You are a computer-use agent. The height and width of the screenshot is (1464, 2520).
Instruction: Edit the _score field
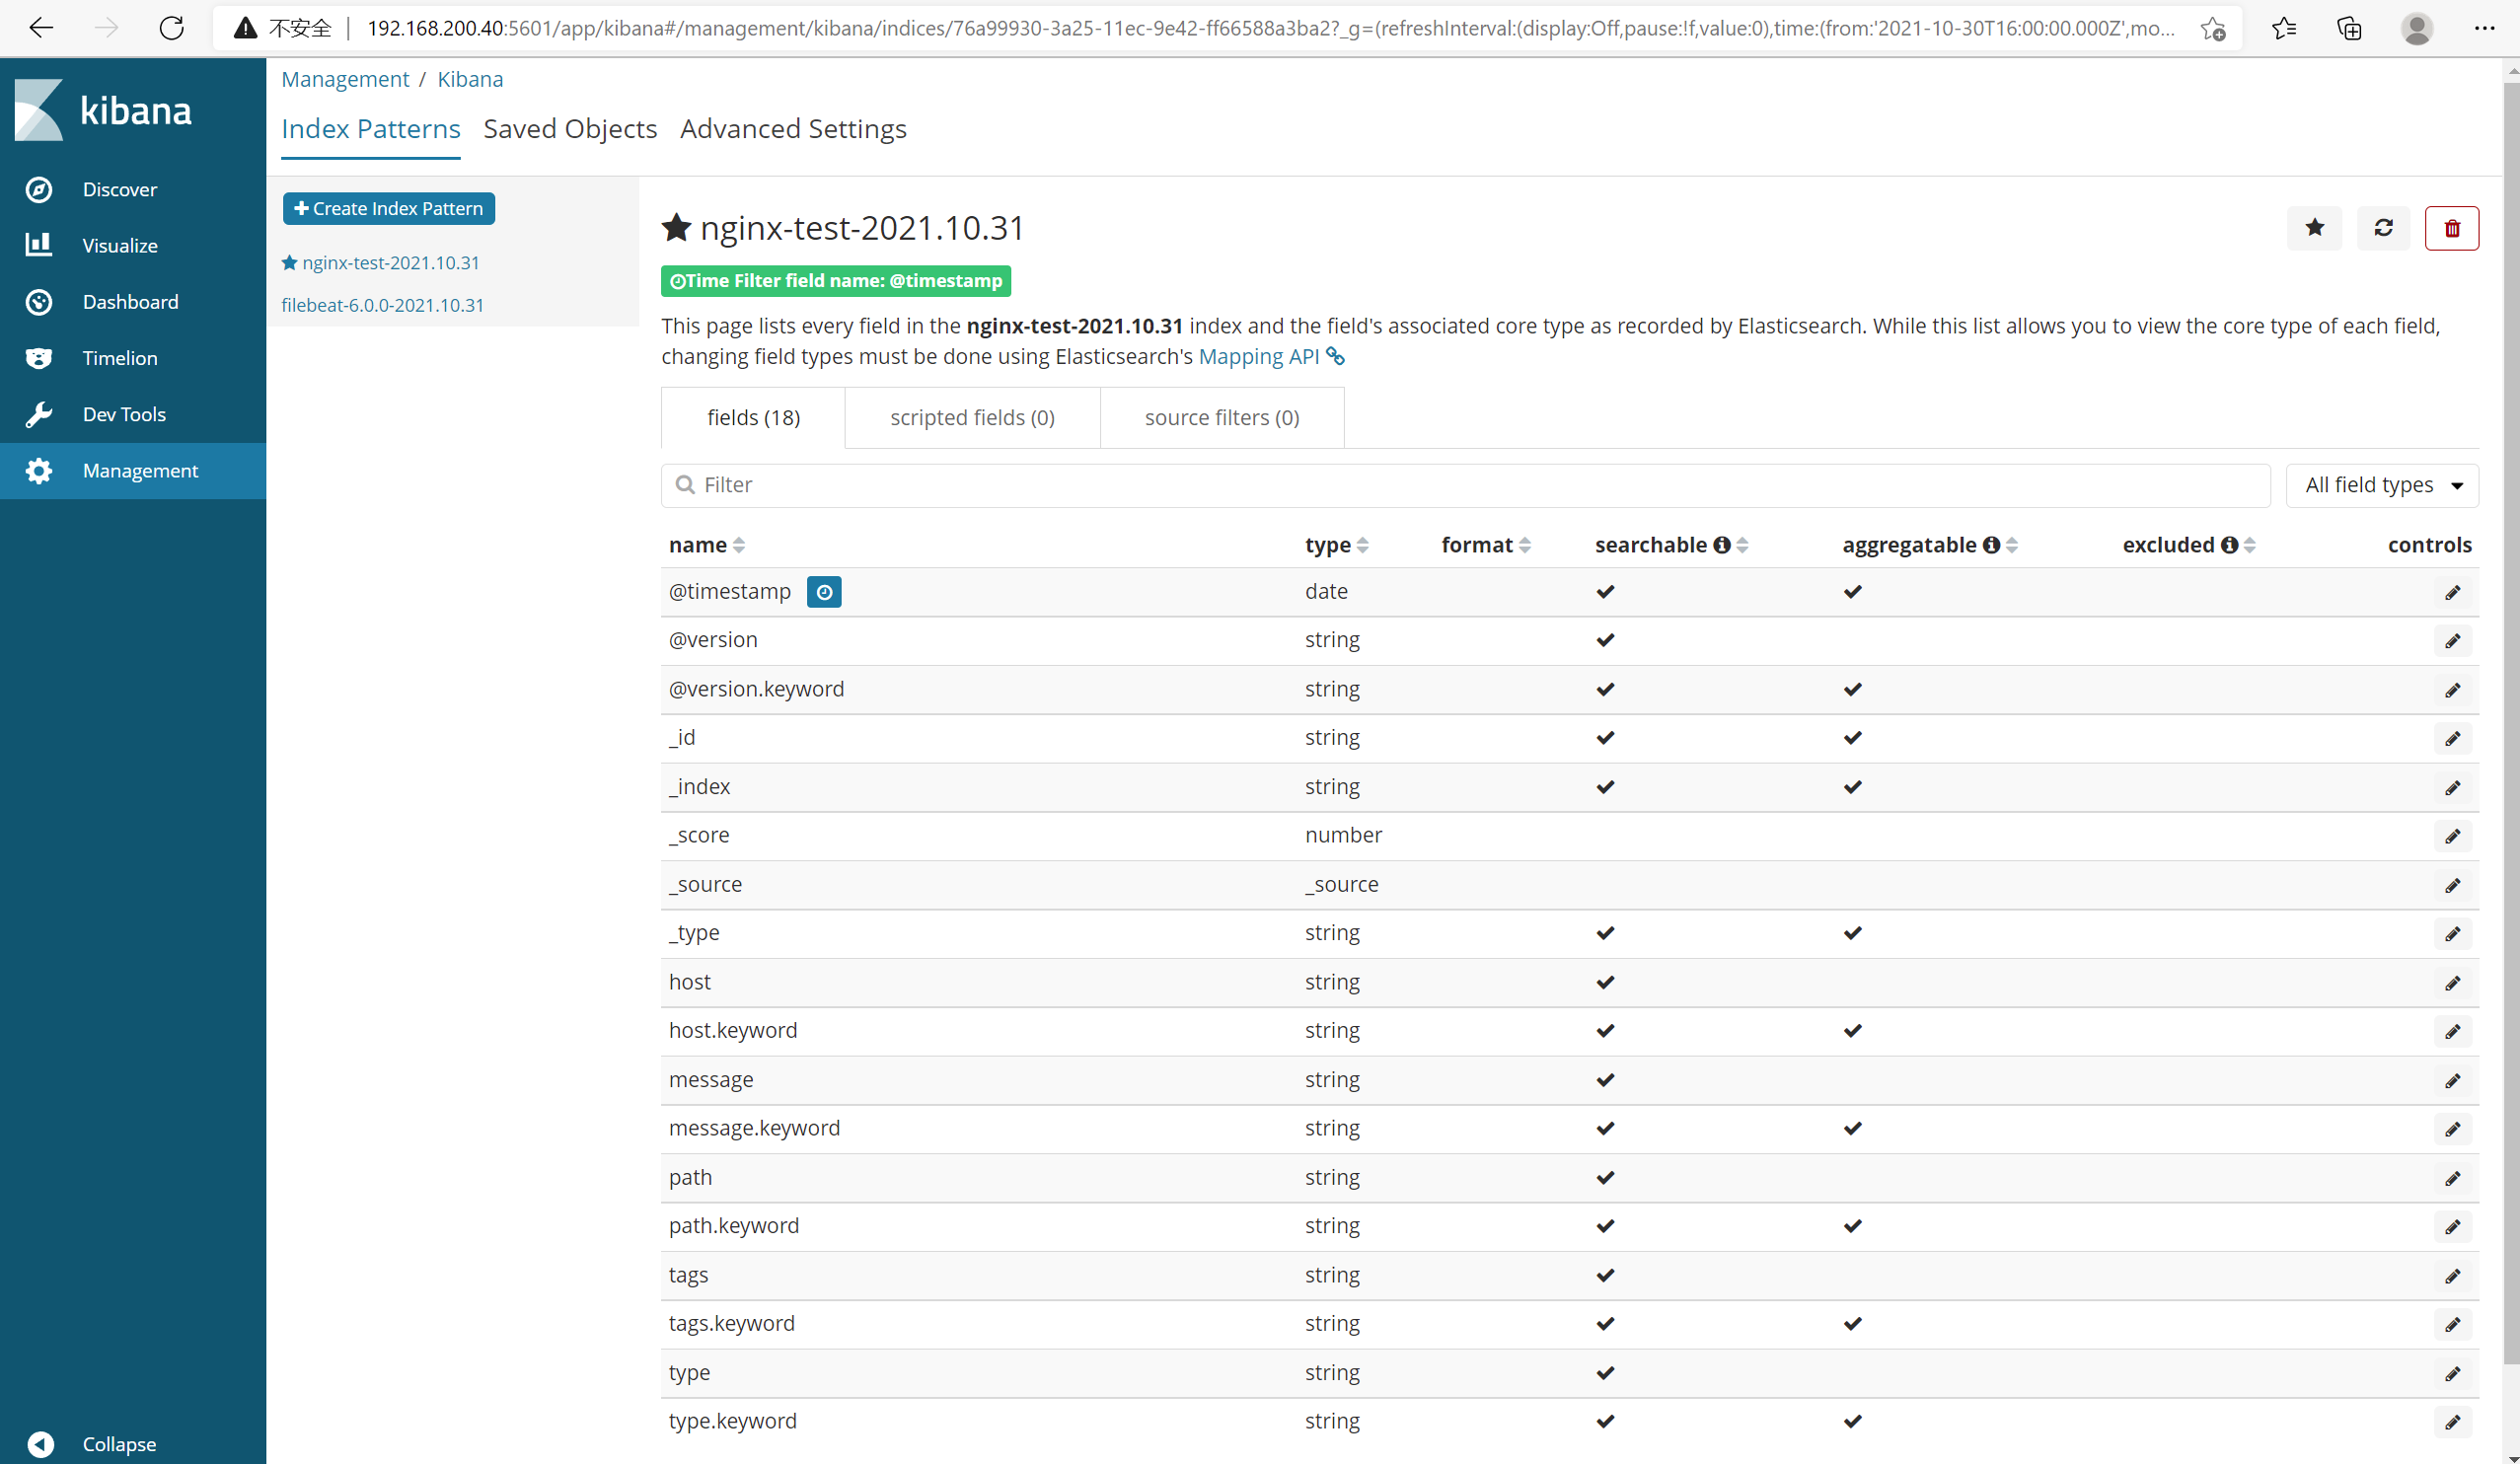(2452, 836)
